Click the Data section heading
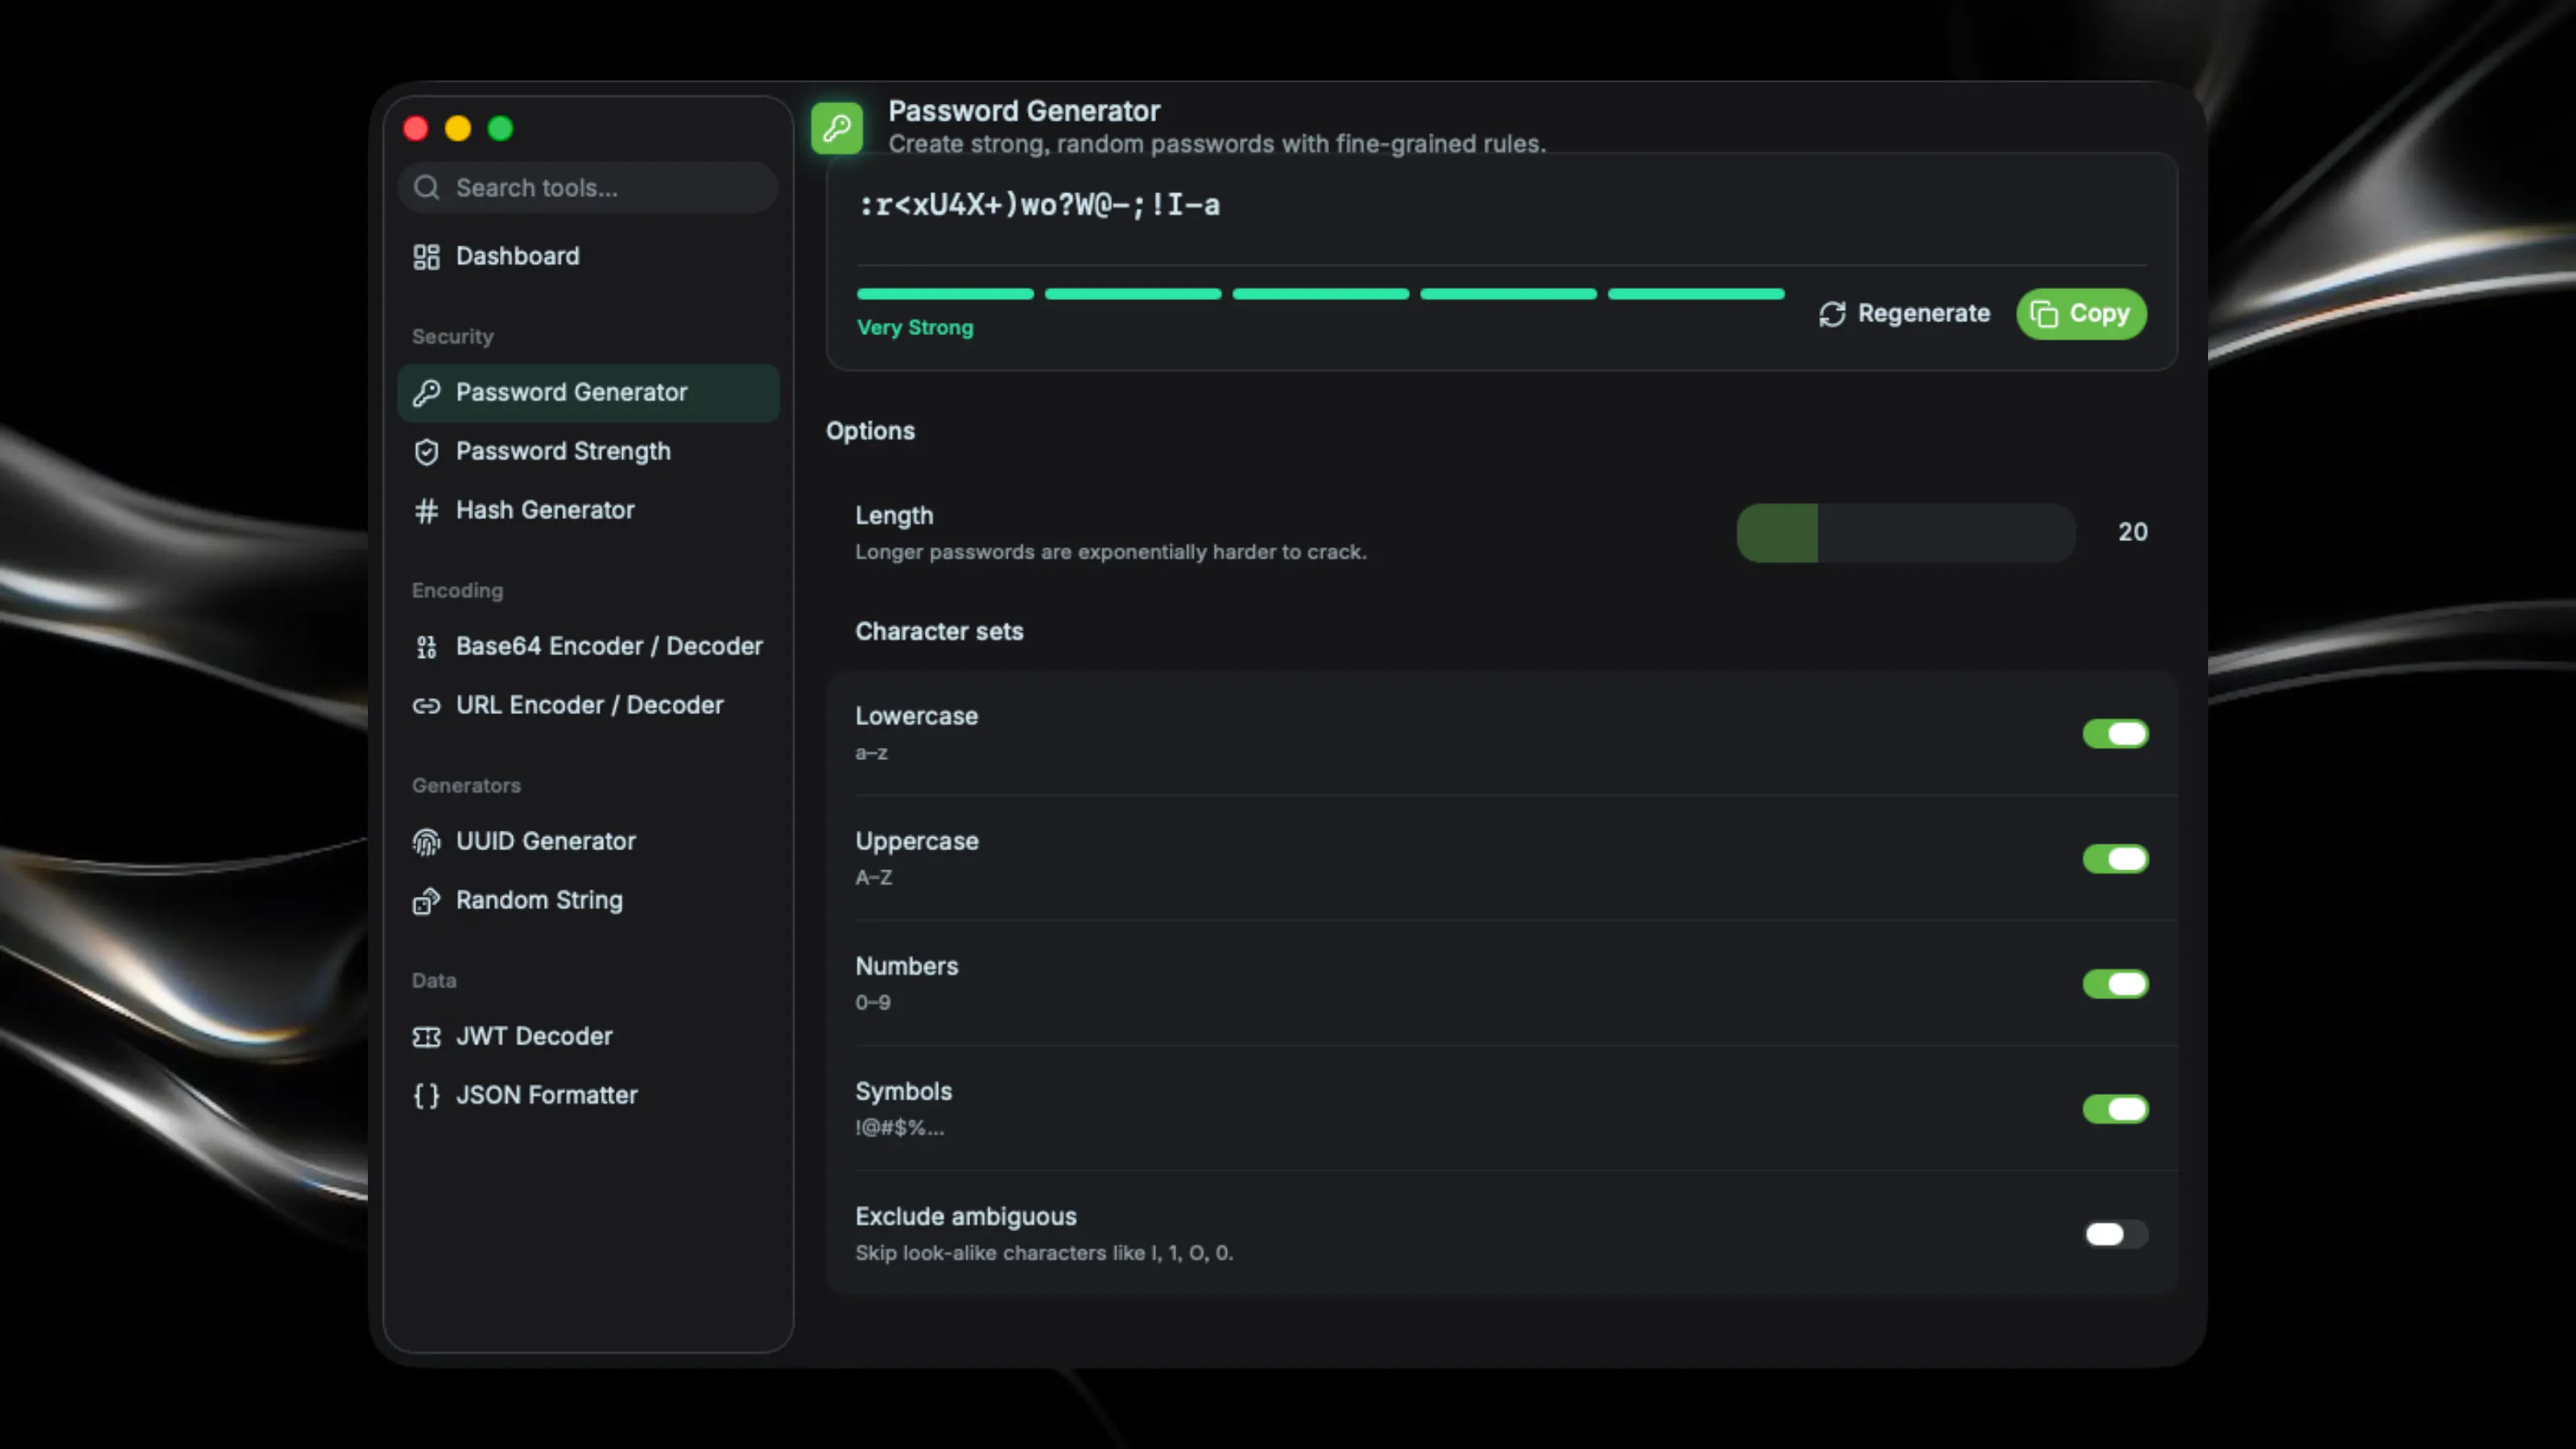Screen dimensions: 2576x1449 click(x=434, y=981)
